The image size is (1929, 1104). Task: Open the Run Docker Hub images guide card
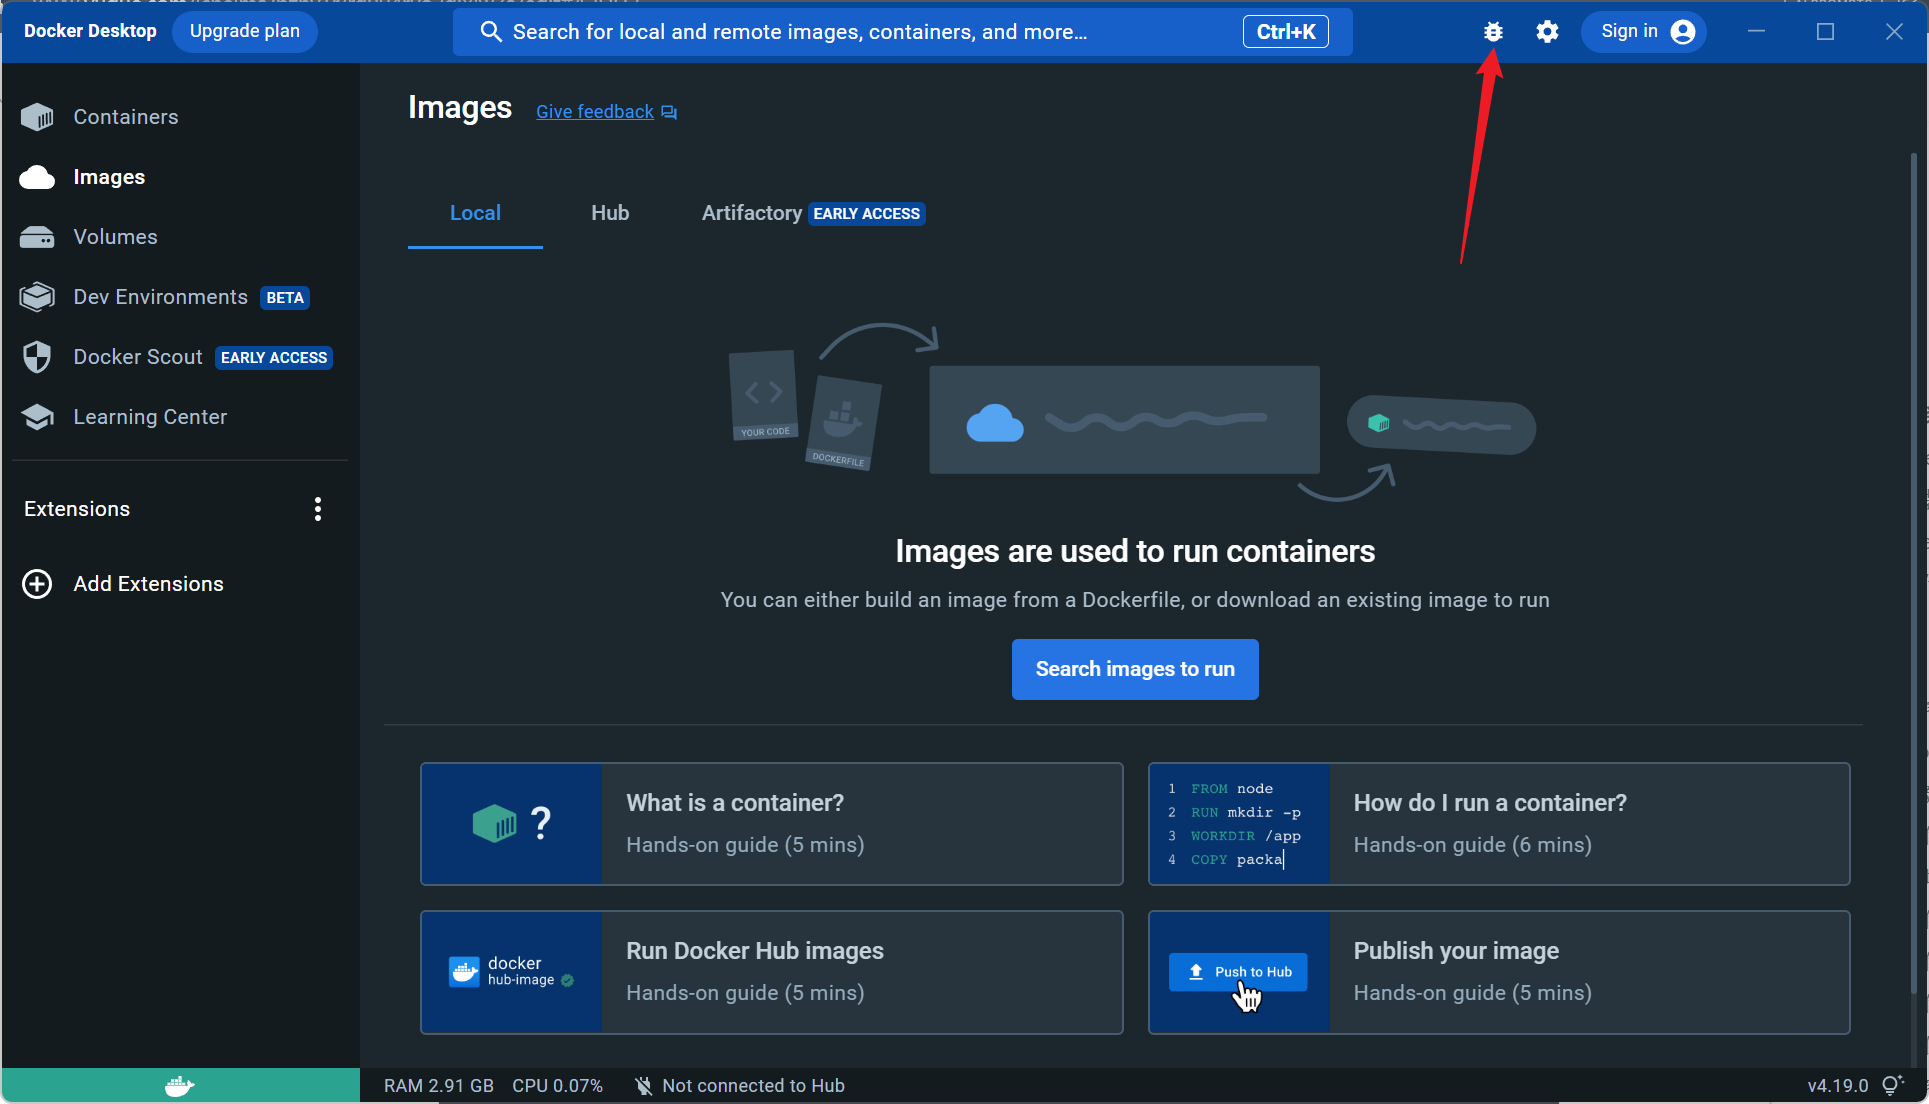(771, 972)
